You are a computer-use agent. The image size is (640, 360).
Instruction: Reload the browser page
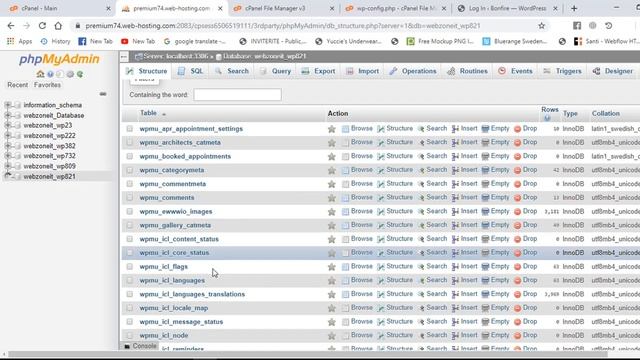(x=42, y=26)
